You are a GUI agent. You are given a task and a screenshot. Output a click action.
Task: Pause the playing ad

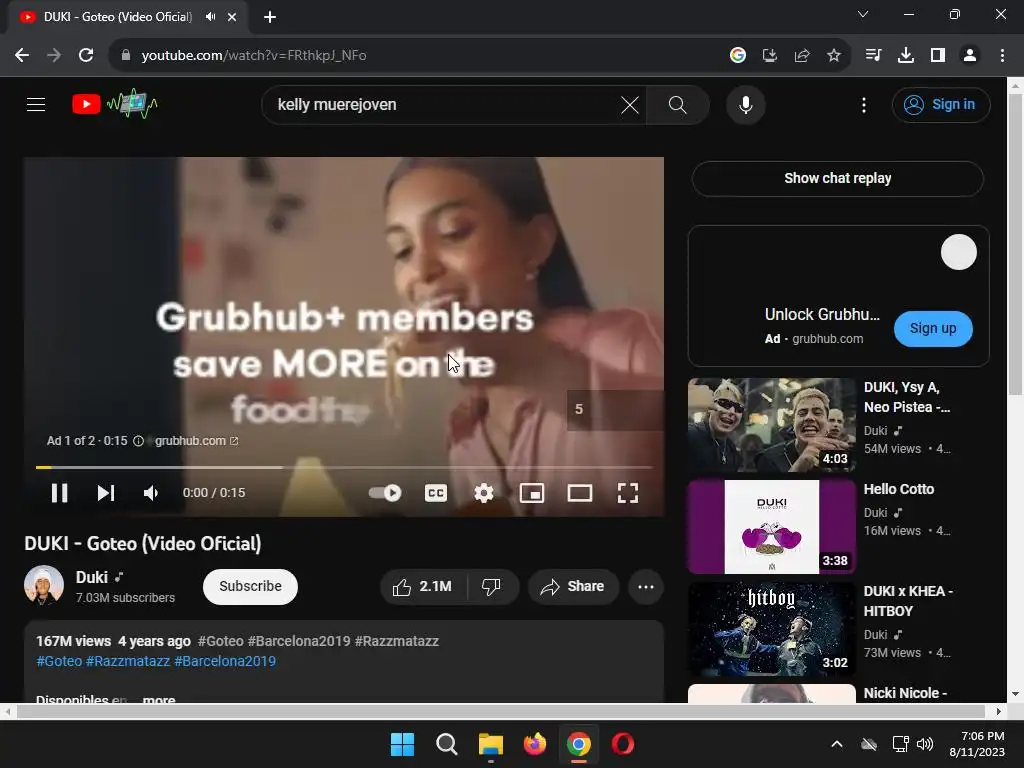point(59,493)
